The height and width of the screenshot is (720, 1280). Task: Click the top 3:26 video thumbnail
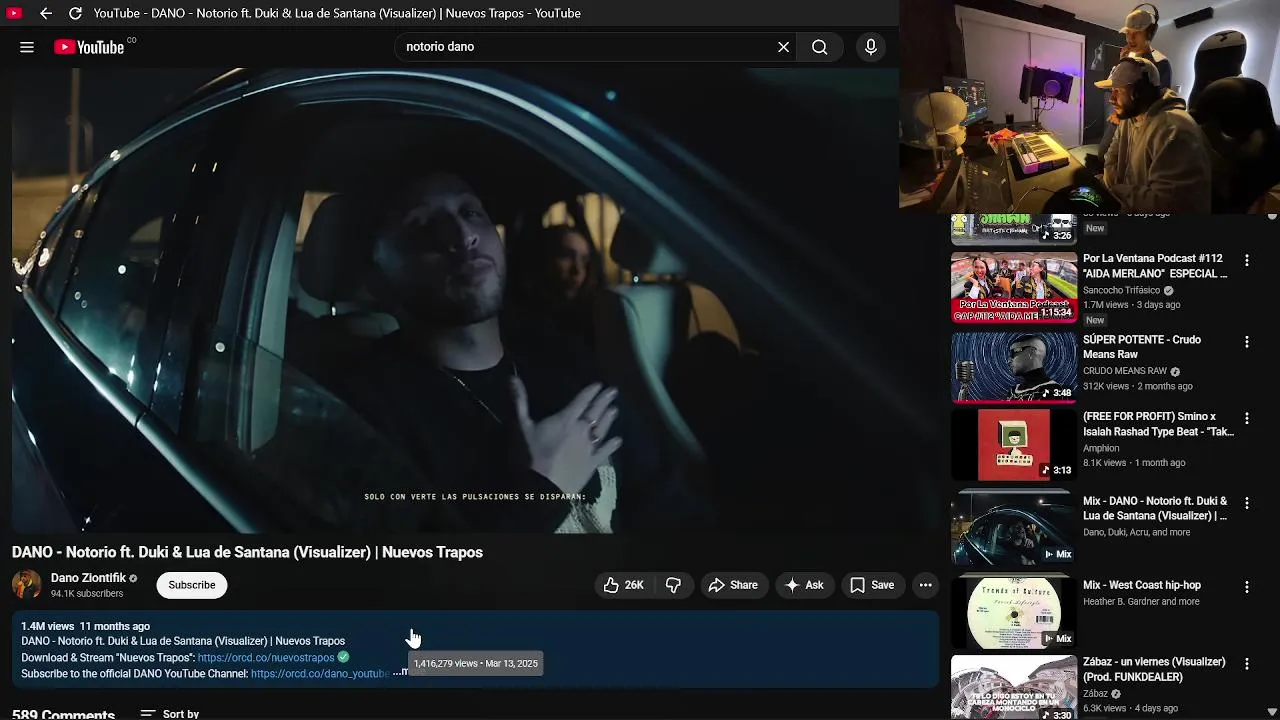click(1014, 229)
